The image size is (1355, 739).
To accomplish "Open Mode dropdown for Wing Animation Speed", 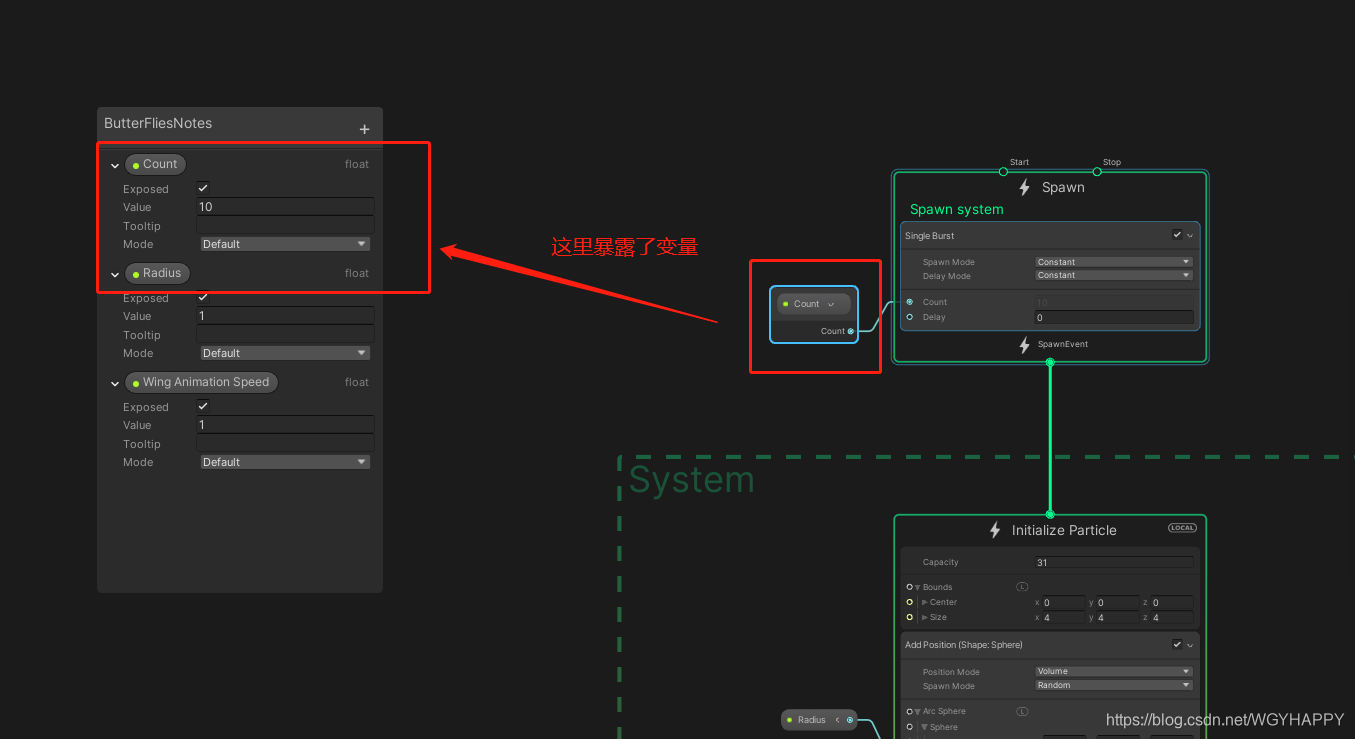I will point(285,462).
